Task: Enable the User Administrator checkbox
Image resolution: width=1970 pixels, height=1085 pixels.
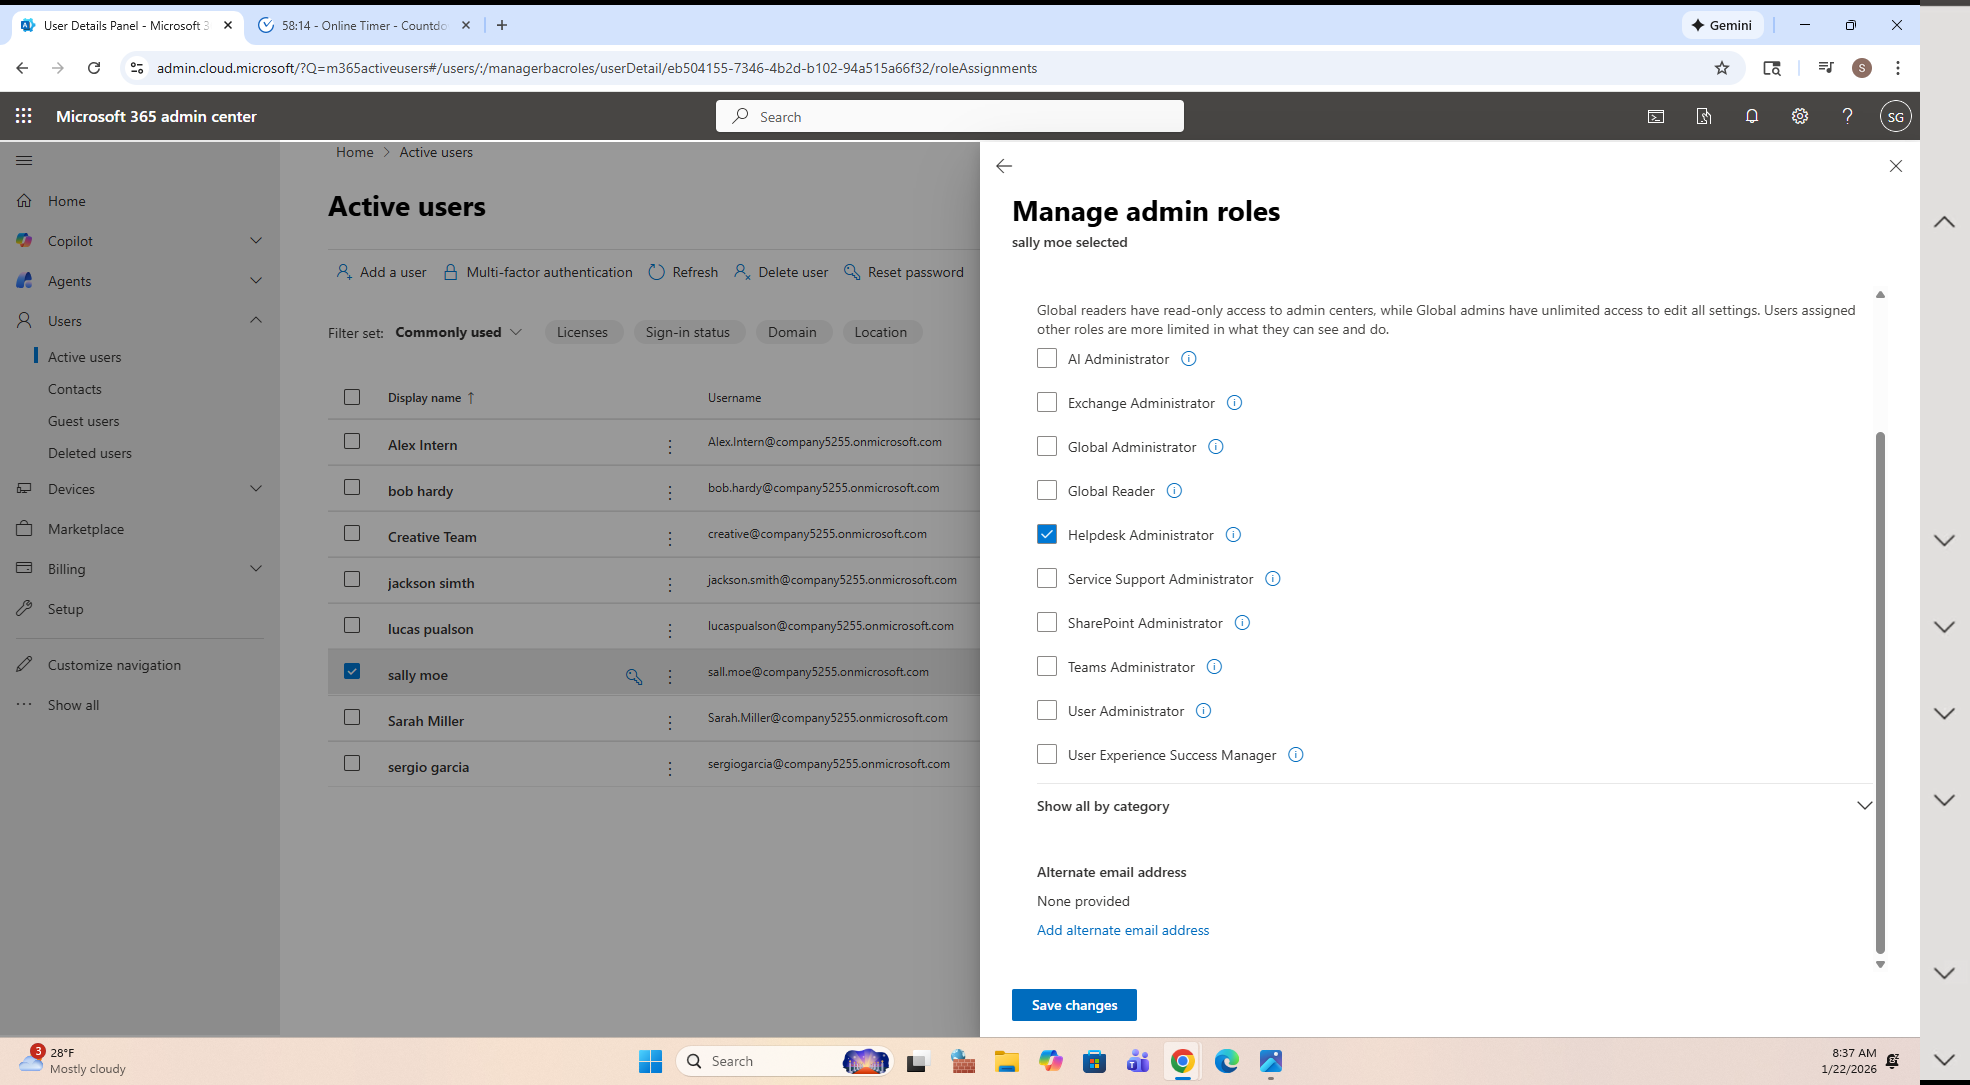Action: 1047,711
